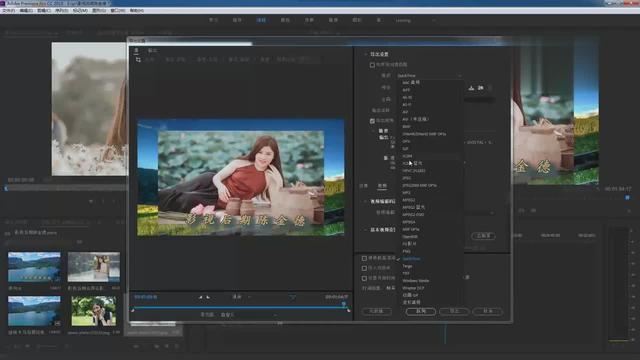Screen dimensions: 640x360
Task: Click the start timecode in export preview
Action: 146,297
